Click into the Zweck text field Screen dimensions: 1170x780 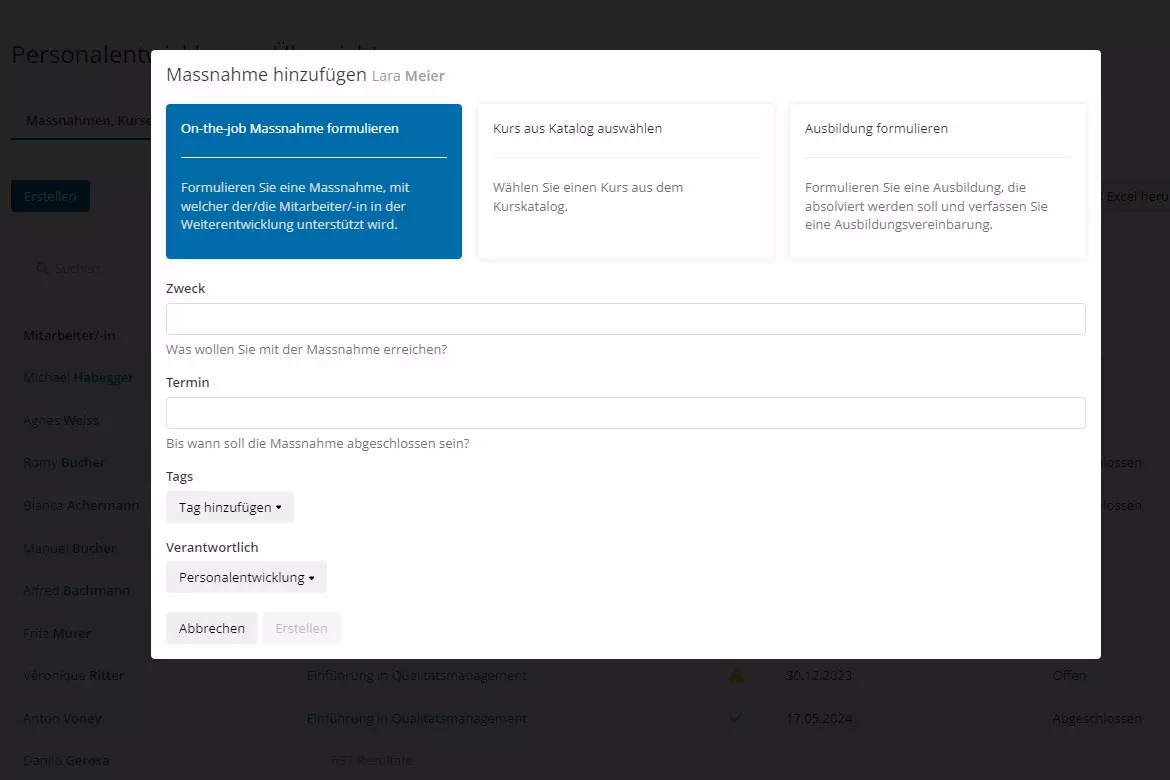[625, 319]
